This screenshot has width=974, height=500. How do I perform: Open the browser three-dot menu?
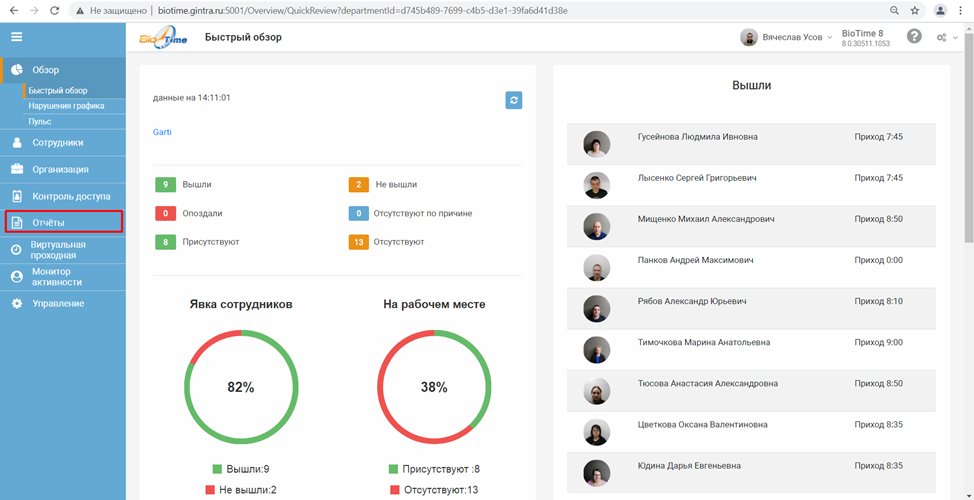(x=962, y=11)
